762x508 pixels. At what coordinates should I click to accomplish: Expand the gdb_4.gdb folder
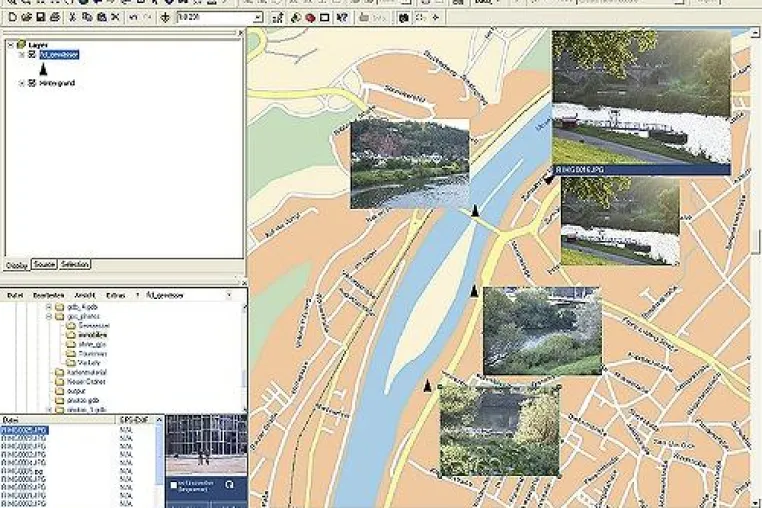49,307
